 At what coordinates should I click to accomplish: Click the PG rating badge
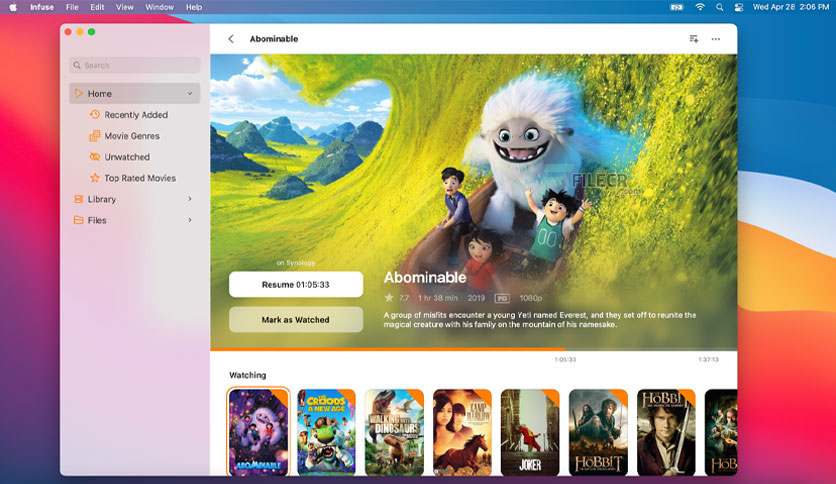pos(502,299)
